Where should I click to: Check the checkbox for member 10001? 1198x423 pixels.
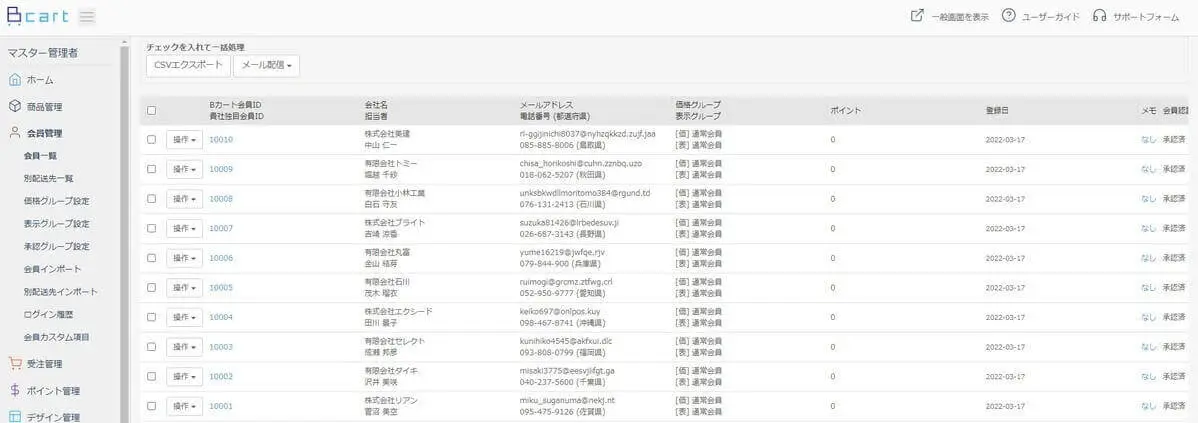[151, 405]
